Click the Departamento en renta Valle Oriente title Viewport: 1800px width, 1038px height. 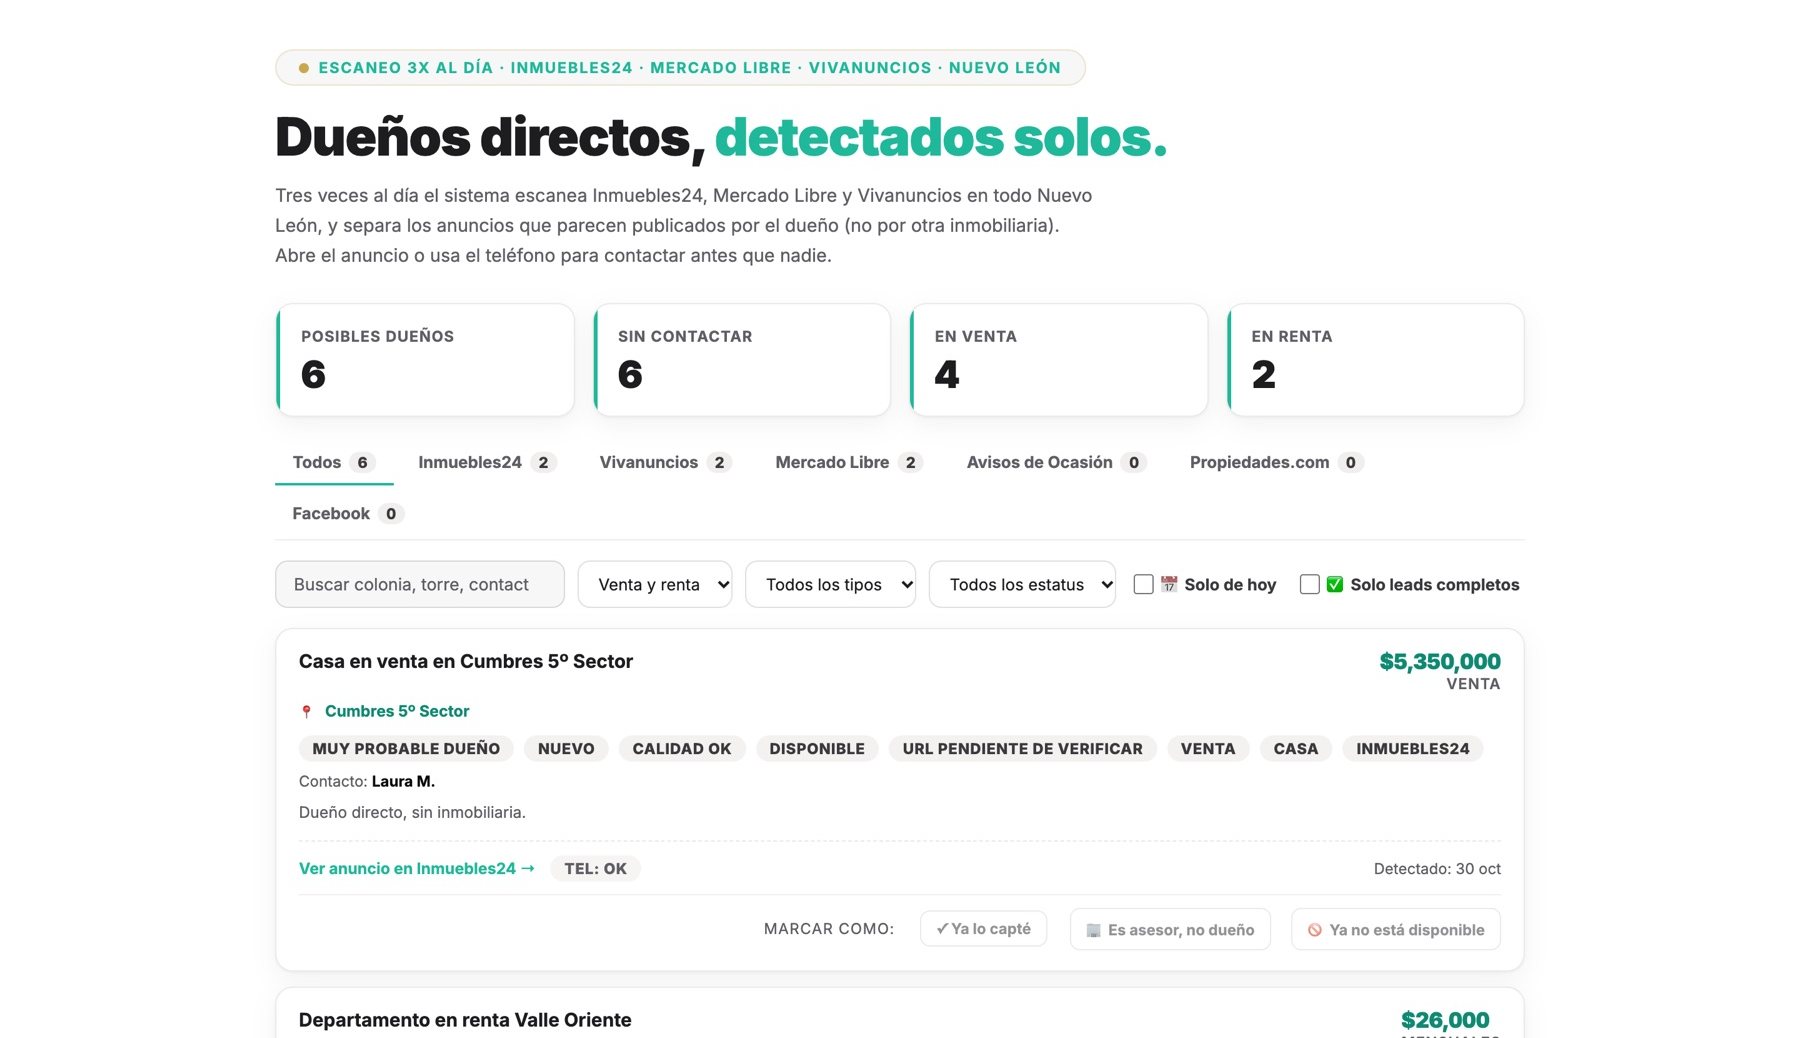pyautogui.click(x=465, y=1020)
